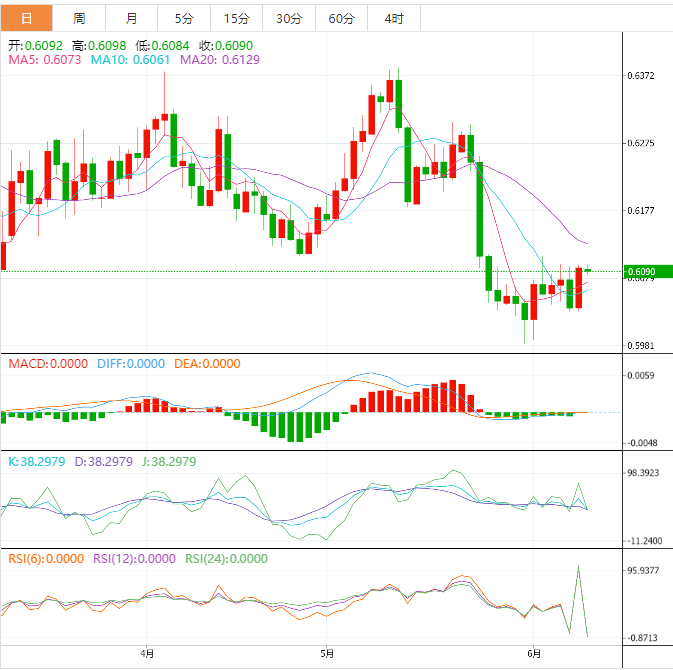Switch to the 4时 timeframe tab
The width and height of the screenshot is (673, 670).
click(x=394, y=18)
